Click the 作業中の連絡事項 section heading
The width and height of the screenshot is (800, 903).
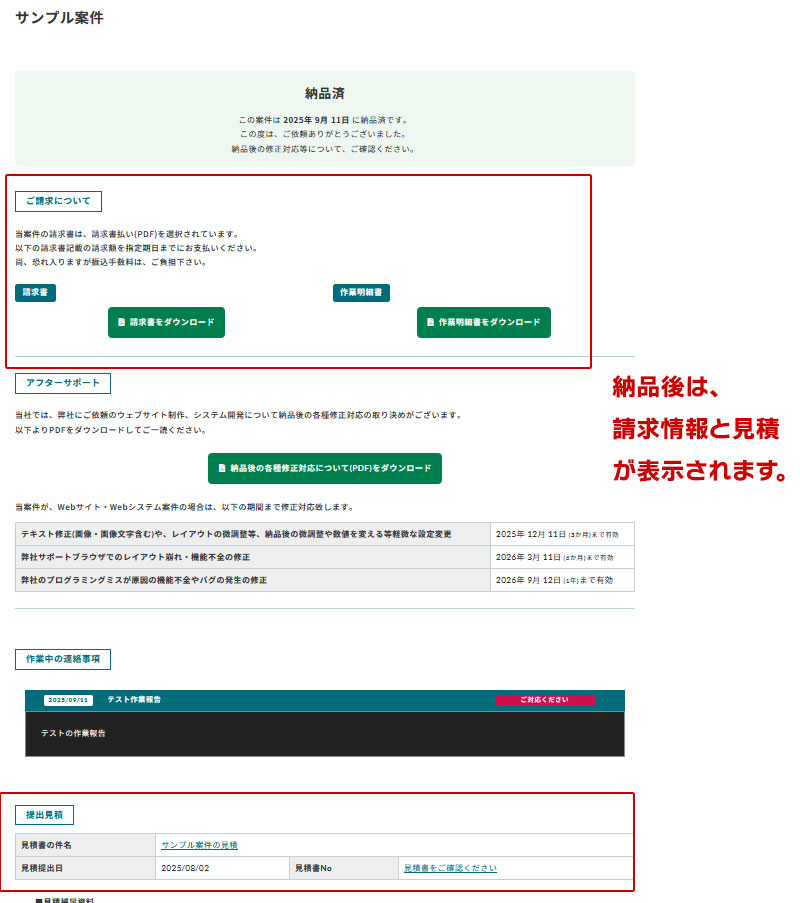[62, 659]
